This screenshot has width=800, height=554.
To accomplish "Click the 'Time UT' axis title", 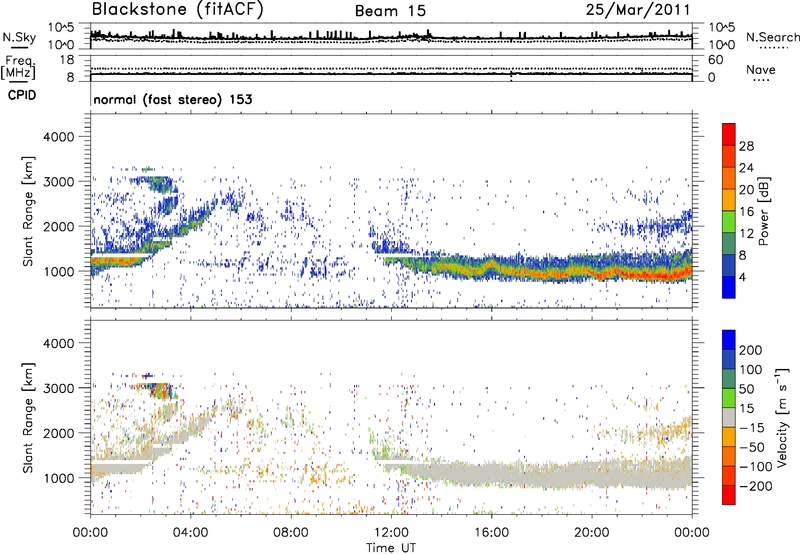I will tap(391, 548).
